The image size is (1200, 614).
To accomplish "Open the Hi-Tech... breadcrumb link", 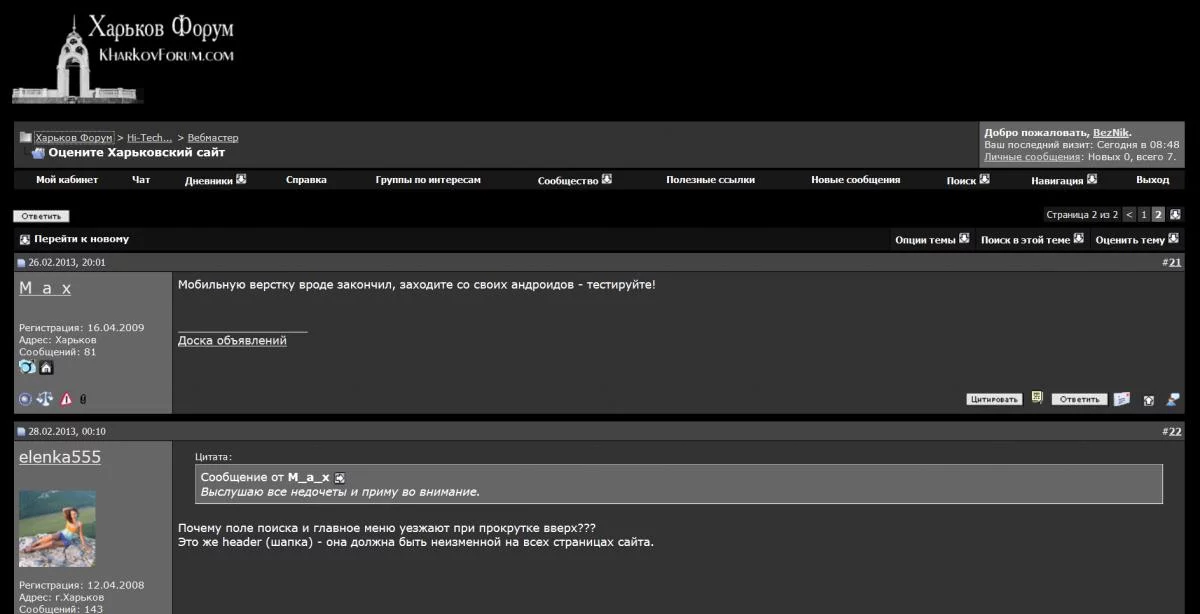I will point(150,137).
